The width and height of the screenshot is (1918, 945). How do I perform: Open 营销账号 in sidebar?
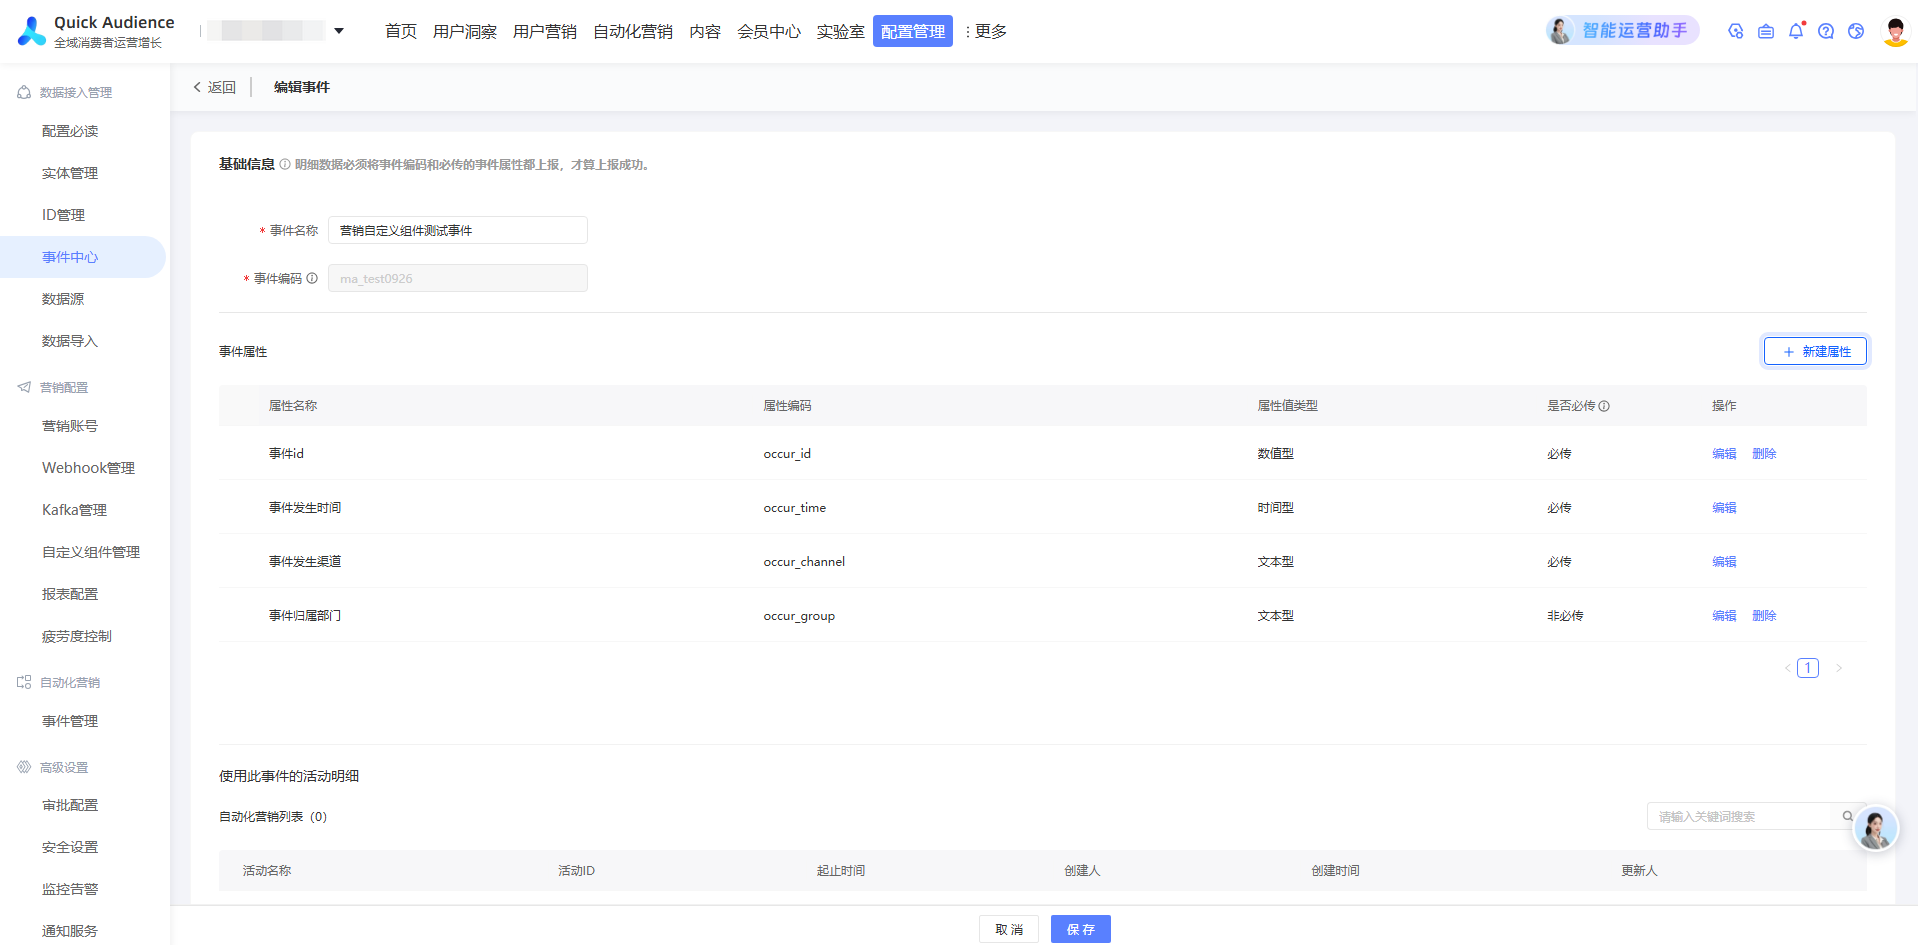pyautogui.click(x=70, y=426)
